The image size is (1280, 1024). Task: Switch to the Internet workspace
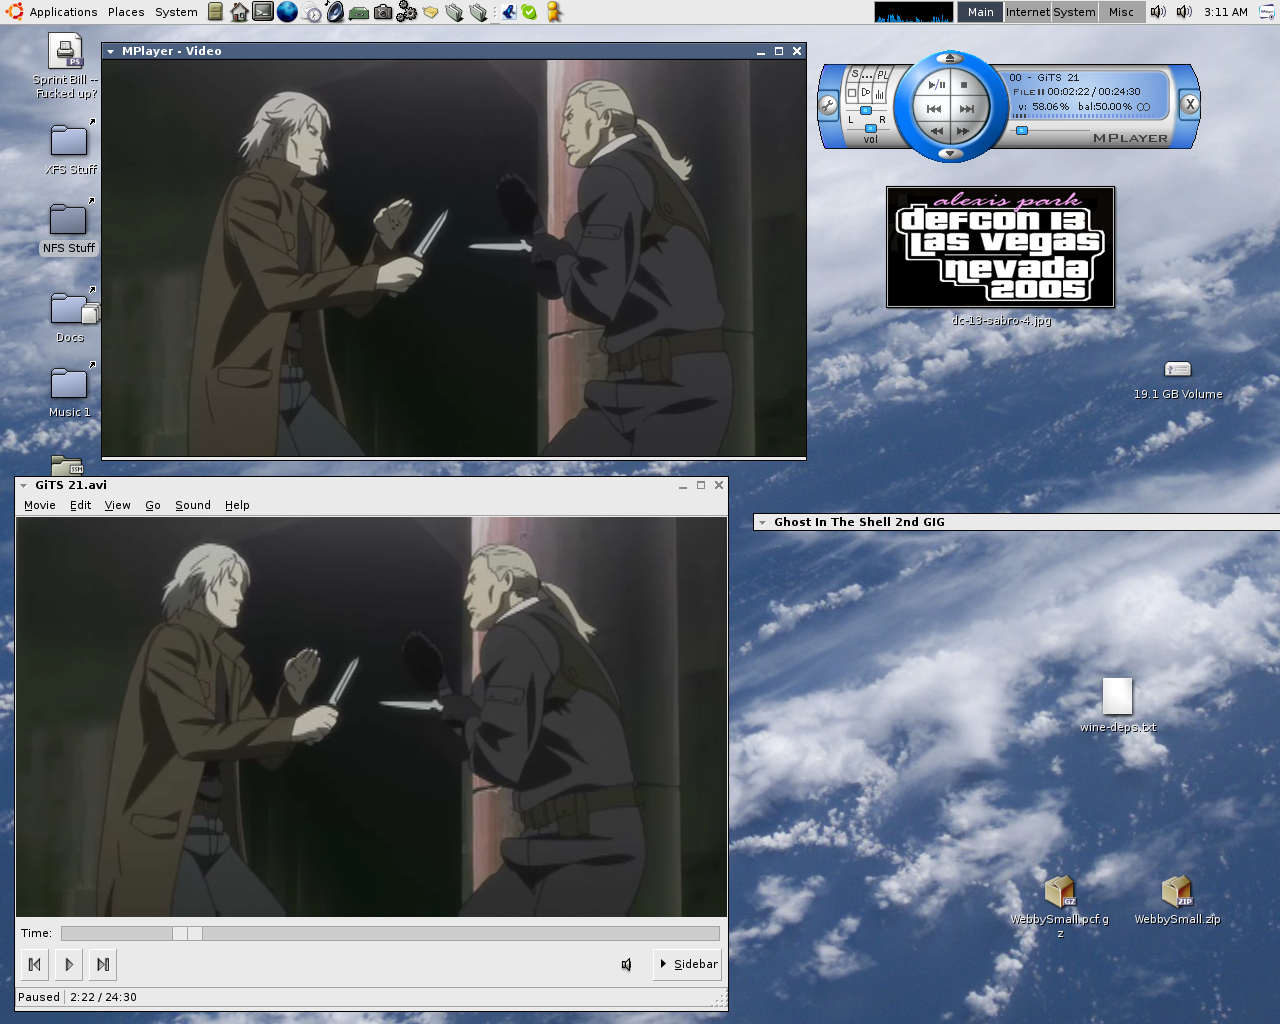[x=1027, y=12]
